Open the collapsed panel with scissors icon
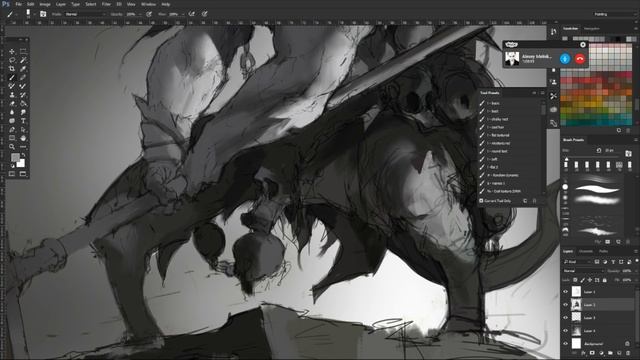Image resolution: width=640 pixels, height=360 pixels. pyautogui.click(x=553, y=96)
